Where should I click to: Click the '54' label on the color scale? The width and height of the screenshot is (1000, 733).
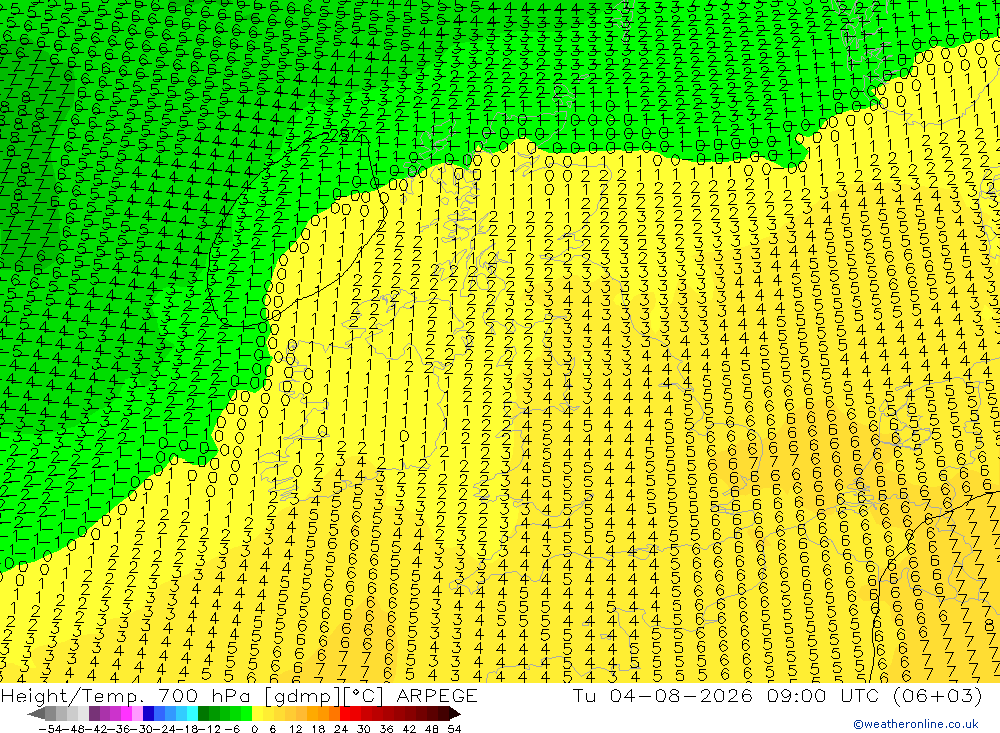tap(454, 729)
